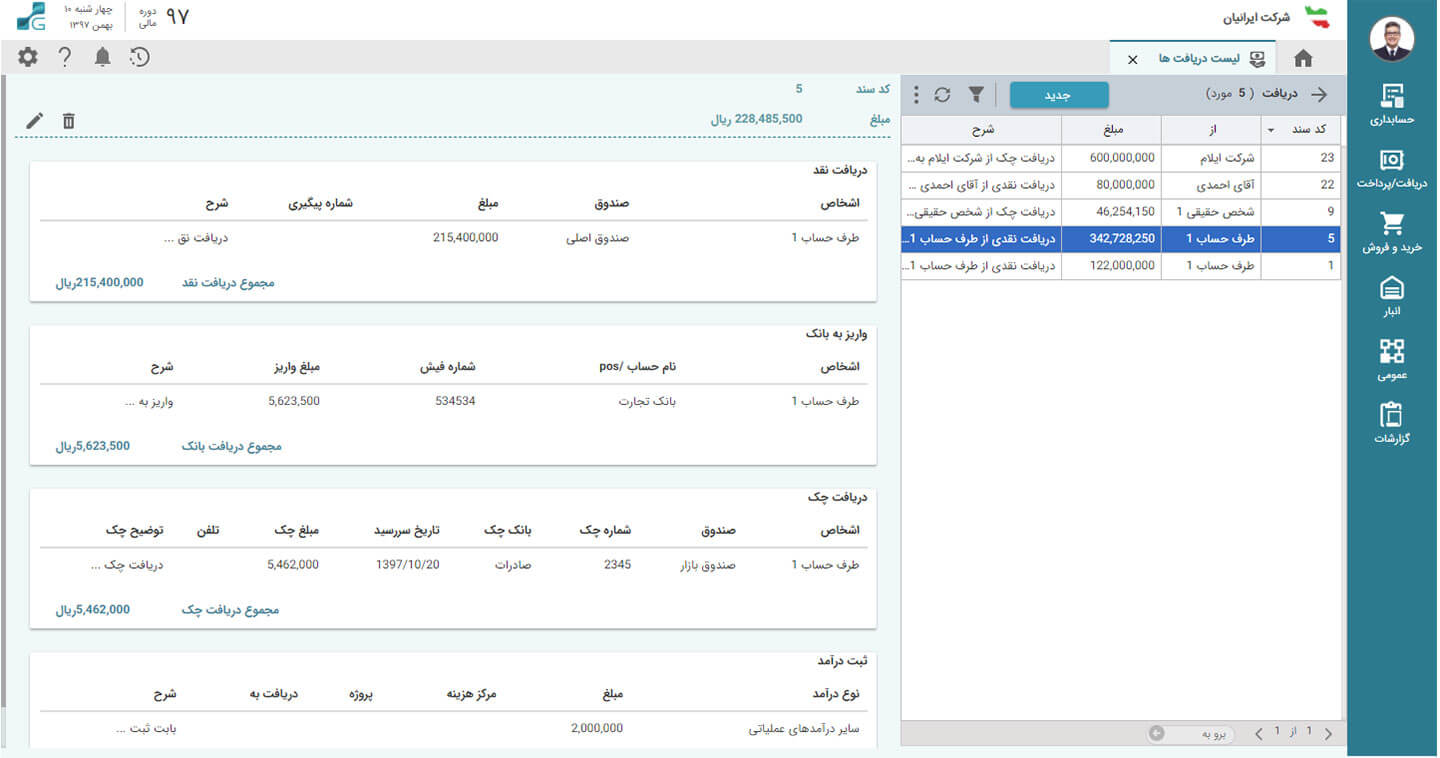Open the three-dot more options menu
Image resolution: width=1440 pixels, height=758 pixels.
click(916, 95)
